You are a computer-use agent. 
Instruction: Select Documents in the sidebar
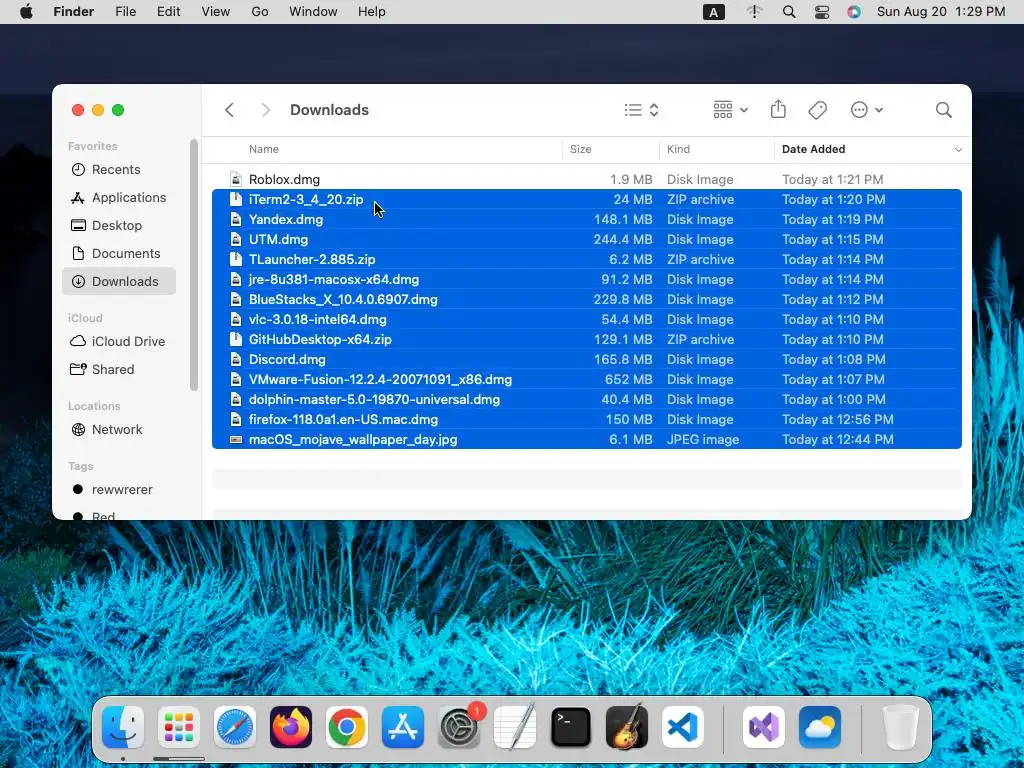tap(119, 254)
